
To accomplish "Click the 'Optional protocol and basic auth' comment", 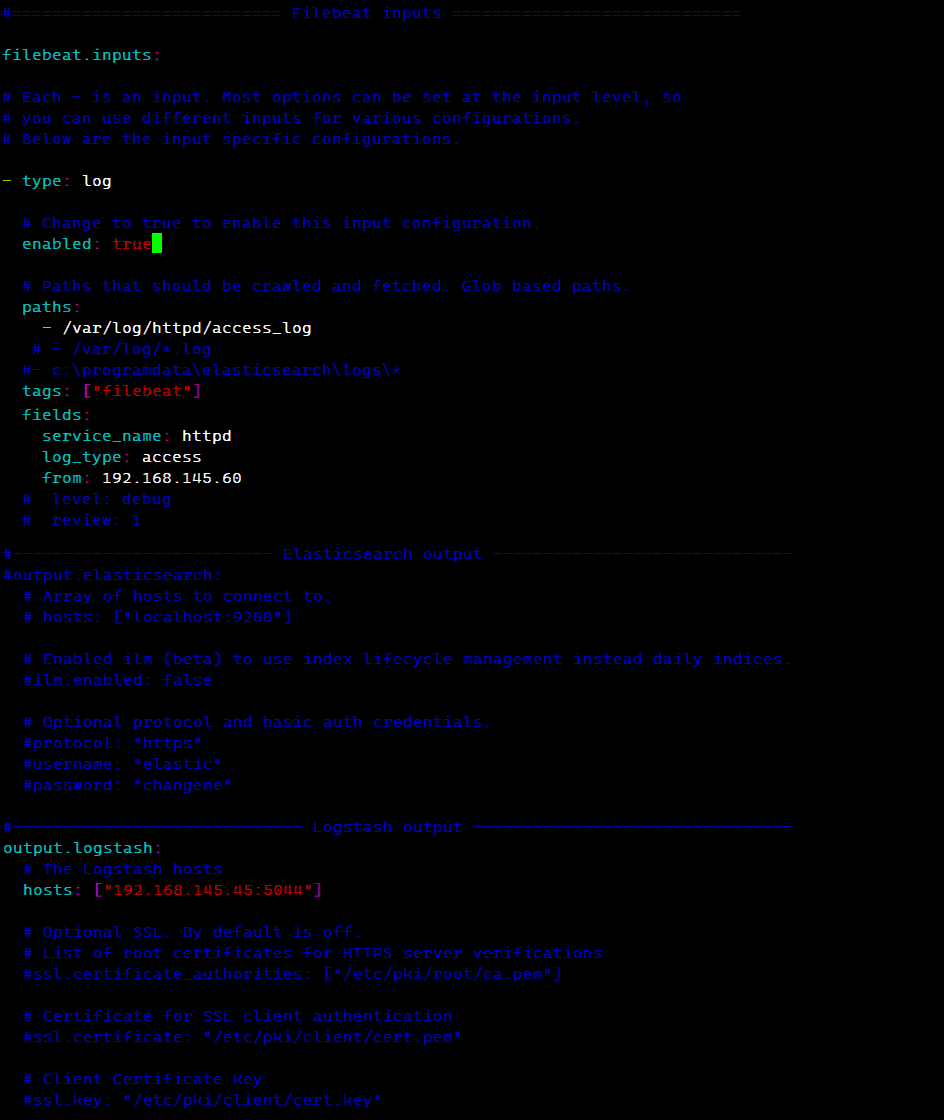I will (257, 722).
